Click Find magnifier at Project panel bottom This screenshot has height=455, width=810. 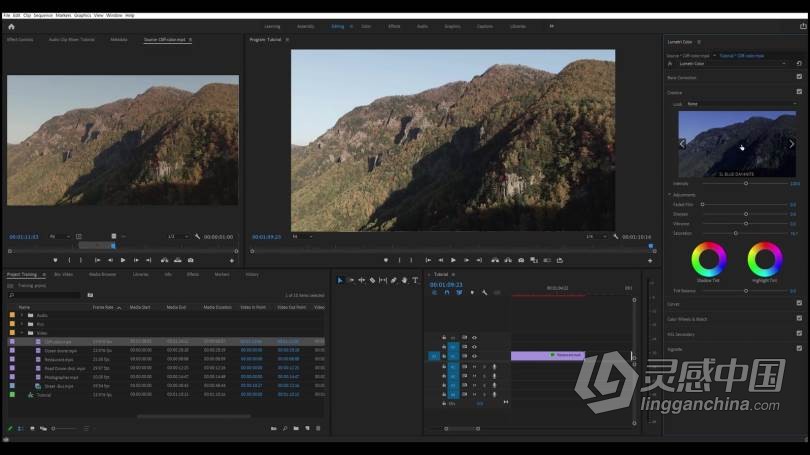point(285,428)
